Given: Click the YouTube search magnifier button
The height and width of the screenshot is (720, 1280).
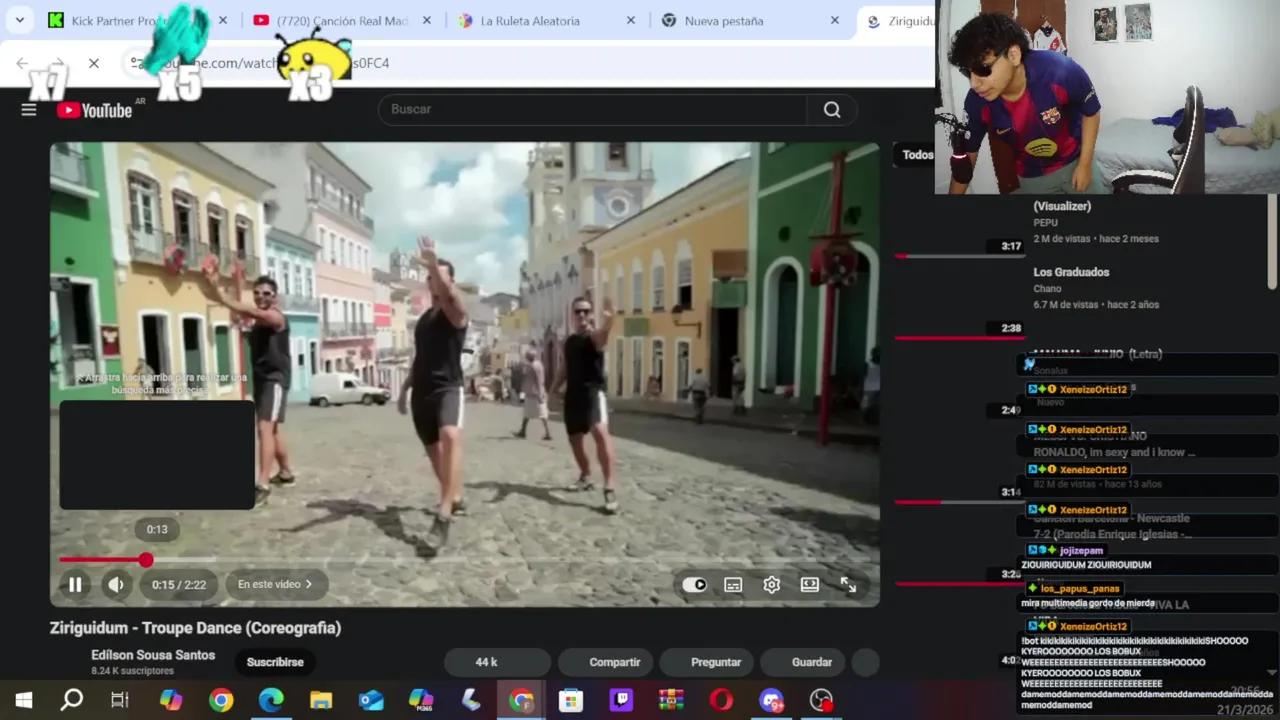Looking at the screenshot, I should pos(832,109).
